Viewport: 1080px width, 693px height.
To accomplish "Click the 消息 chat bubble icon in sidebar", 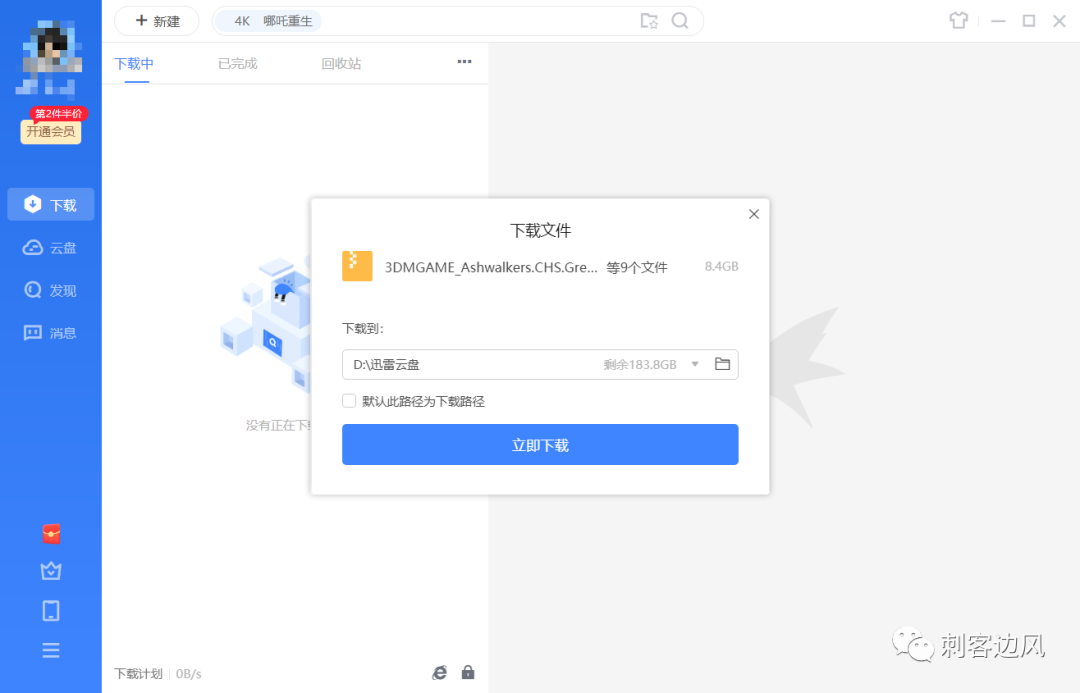I will click(x=32, y=333).
